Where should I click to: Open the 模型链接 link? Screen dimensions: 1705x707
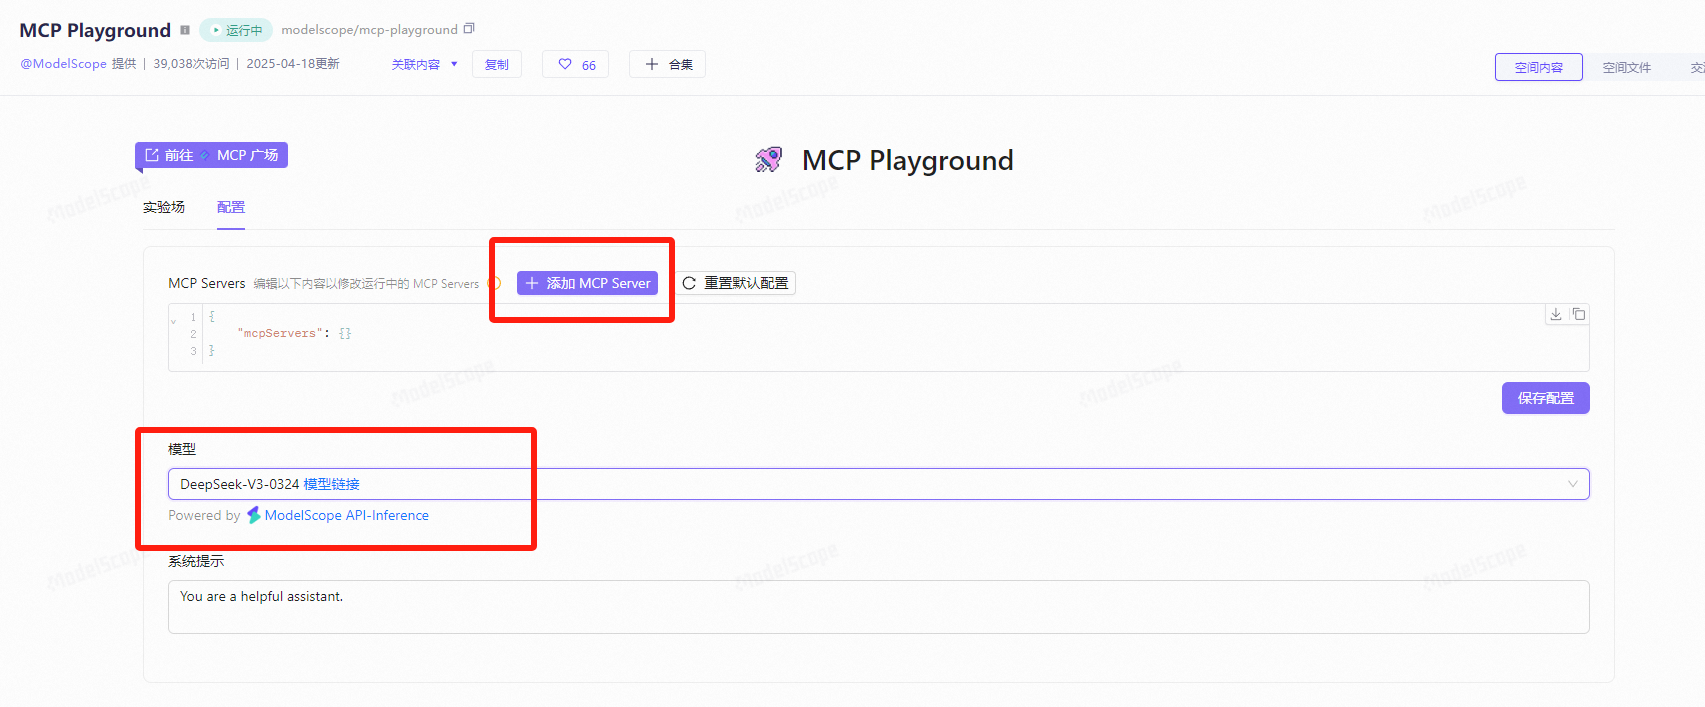(x=332, y=484)
